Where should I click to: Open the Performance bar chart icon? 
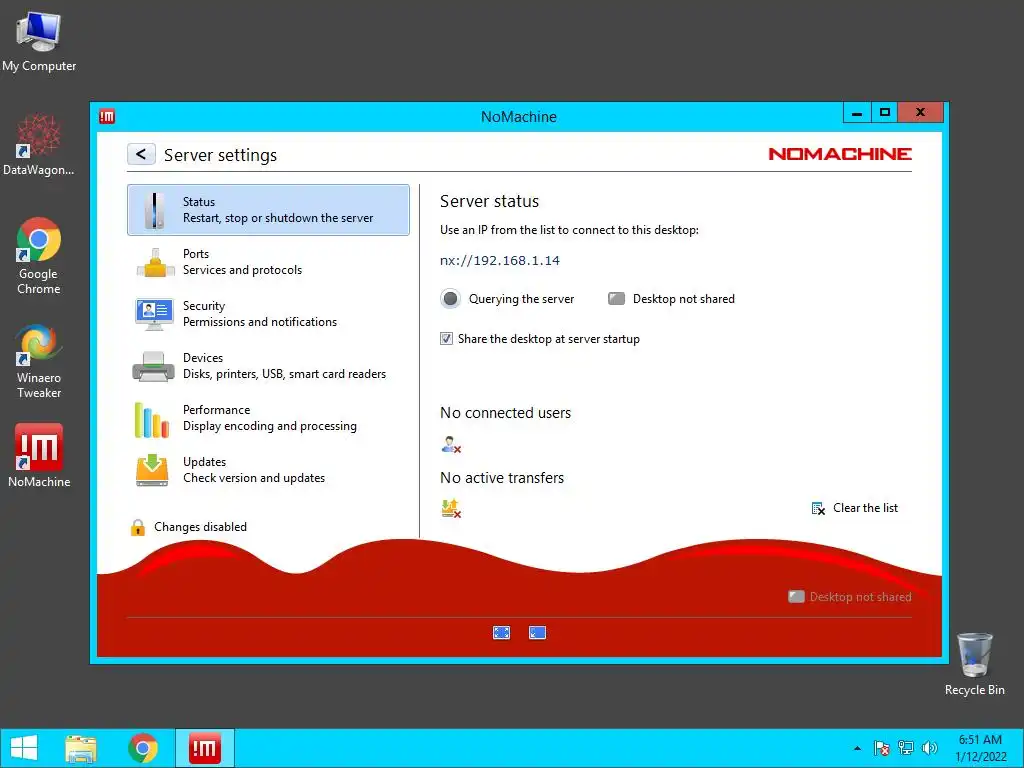[152, 419]
